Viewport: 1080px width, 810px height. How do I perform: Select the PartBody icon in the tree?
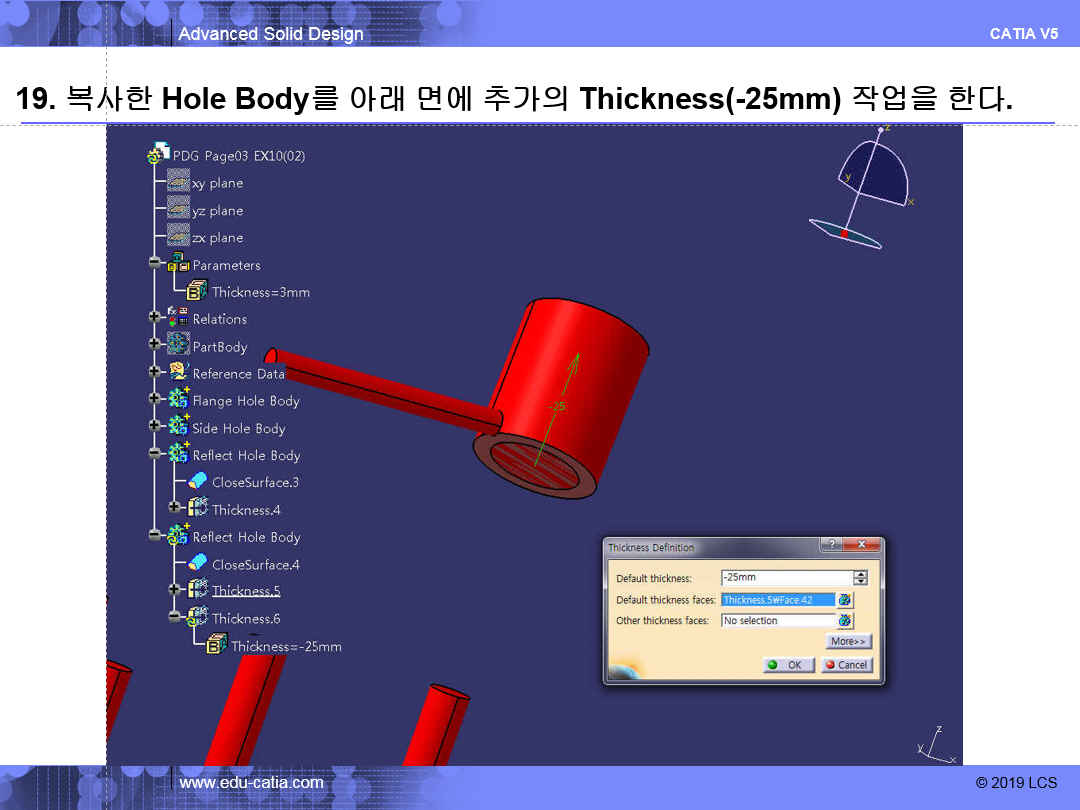(x=178, y=346)
